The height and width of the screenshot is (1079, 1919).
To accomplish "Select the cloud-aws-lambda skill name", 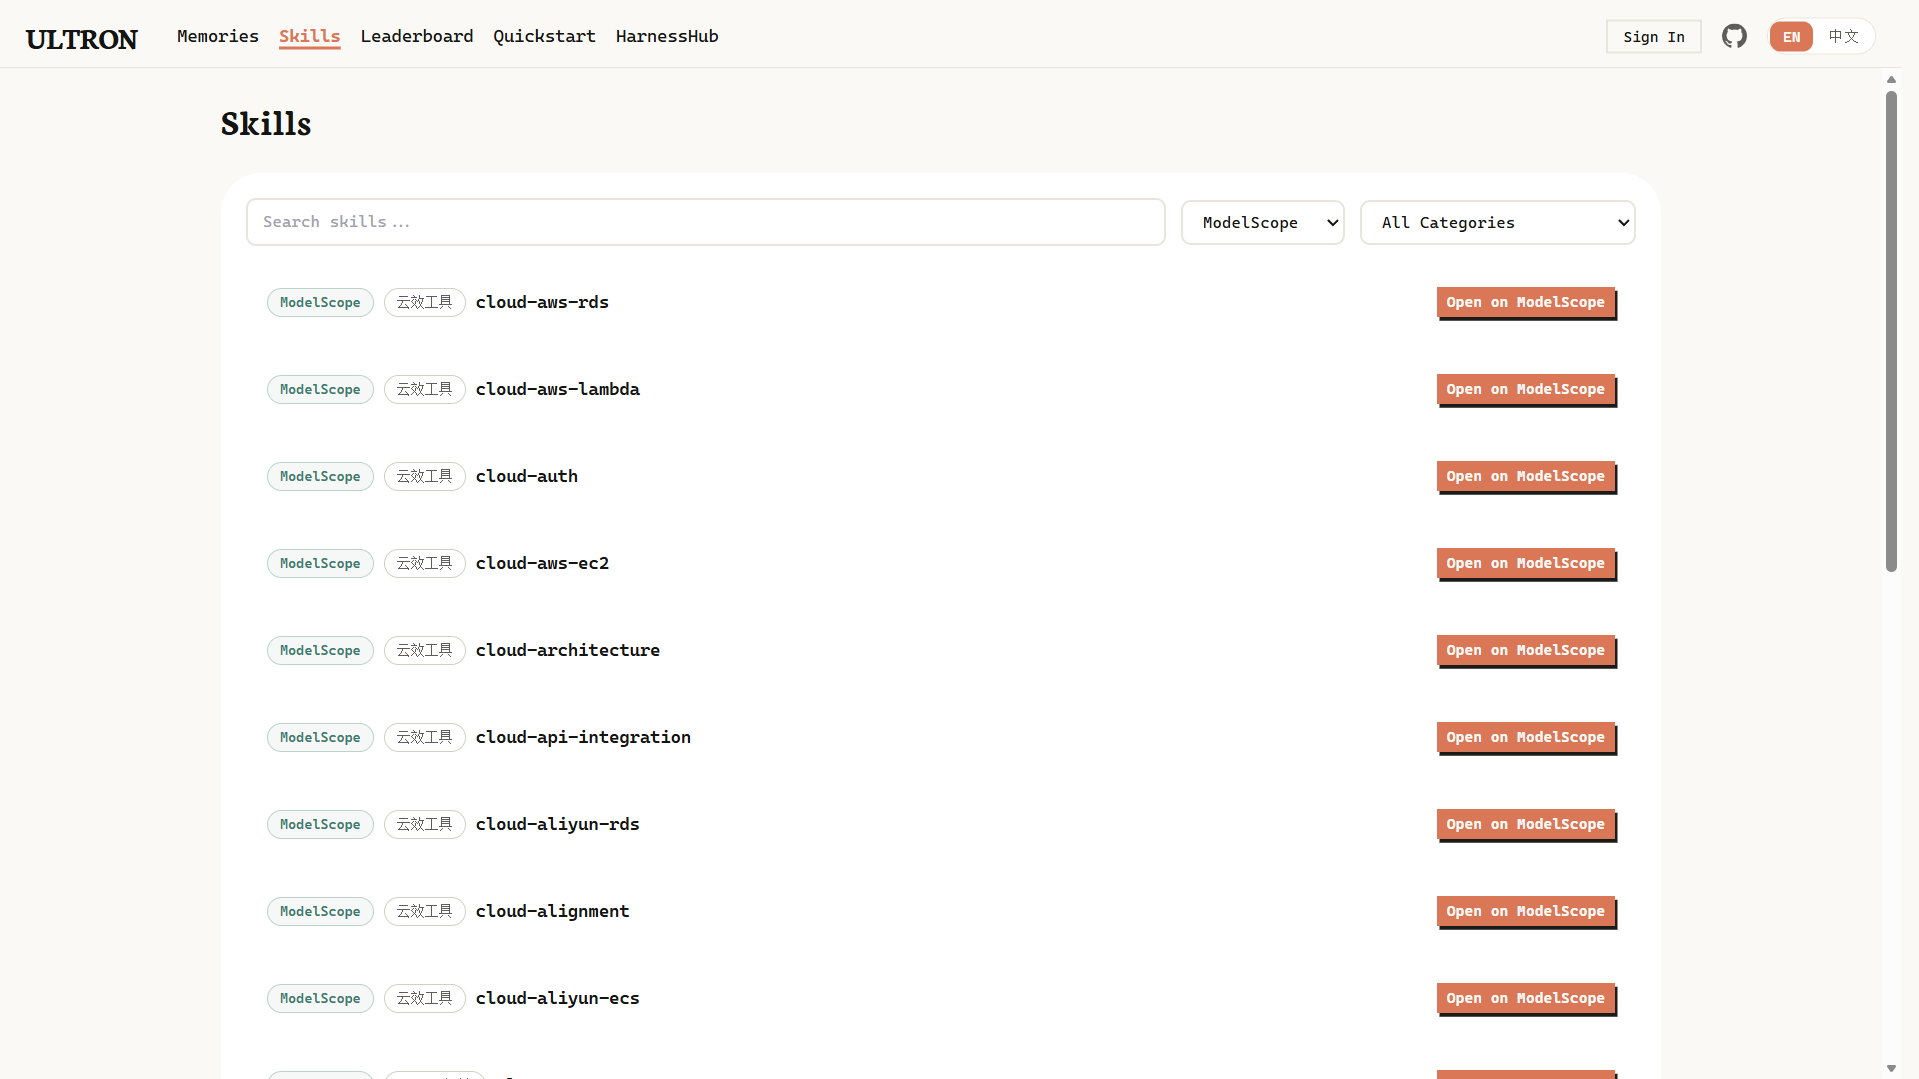I will [x=558, y=389].
